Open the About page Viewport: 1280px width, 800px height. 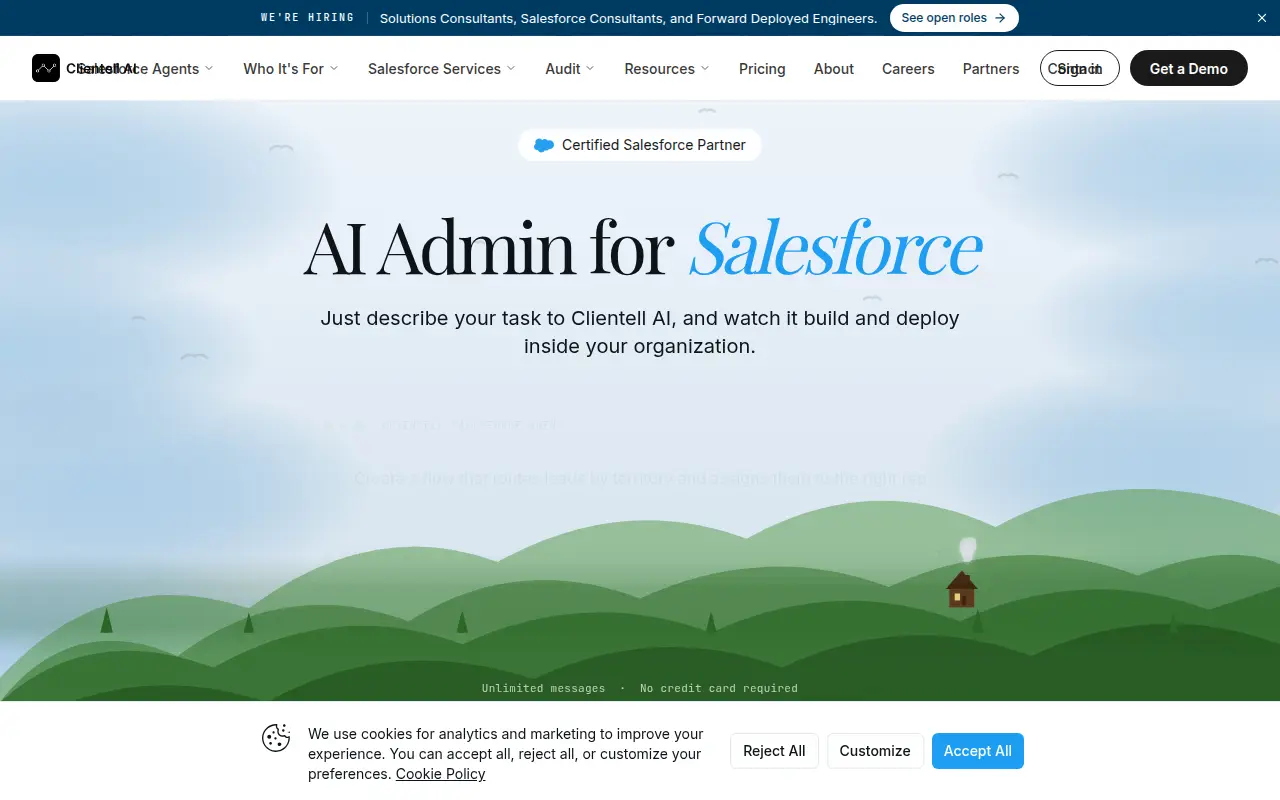834,68
